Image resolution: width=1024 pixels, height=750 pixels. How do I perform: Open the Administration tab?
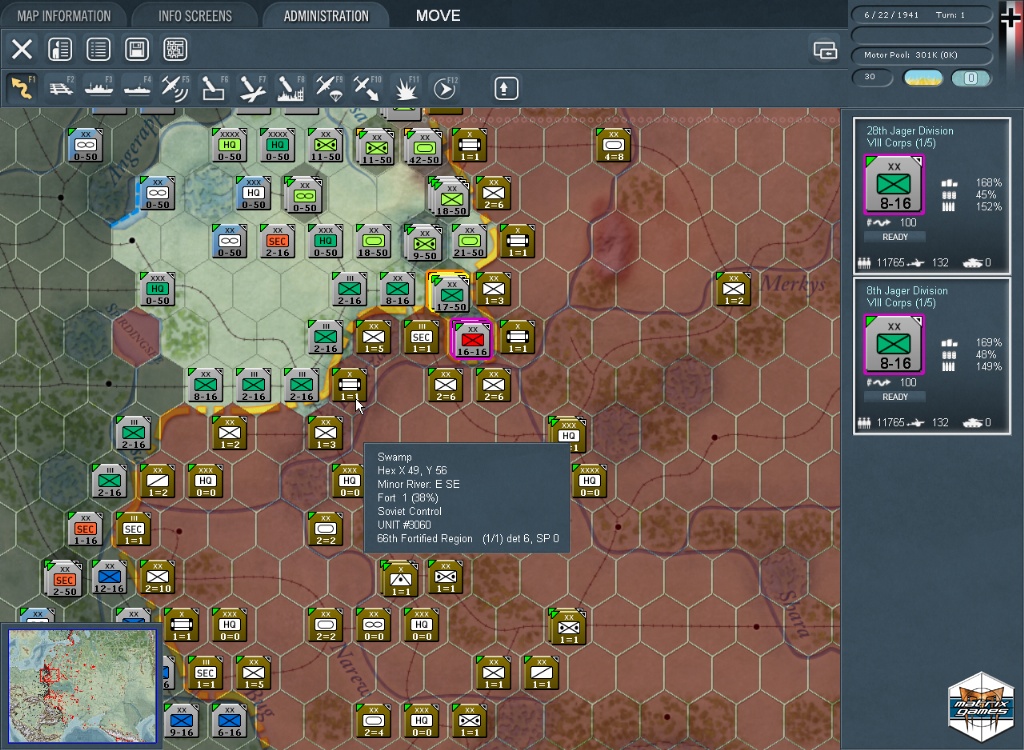(x=326, y=16)
